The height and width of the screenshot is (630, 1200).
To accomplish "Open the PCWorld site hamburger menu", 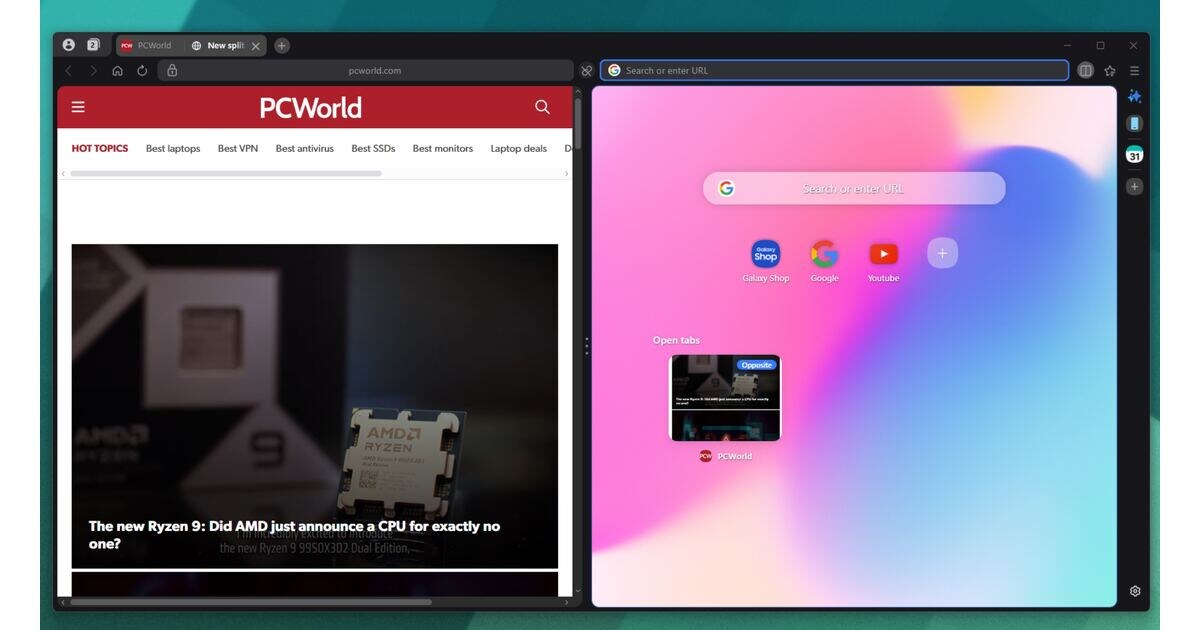I will [78, 107].
